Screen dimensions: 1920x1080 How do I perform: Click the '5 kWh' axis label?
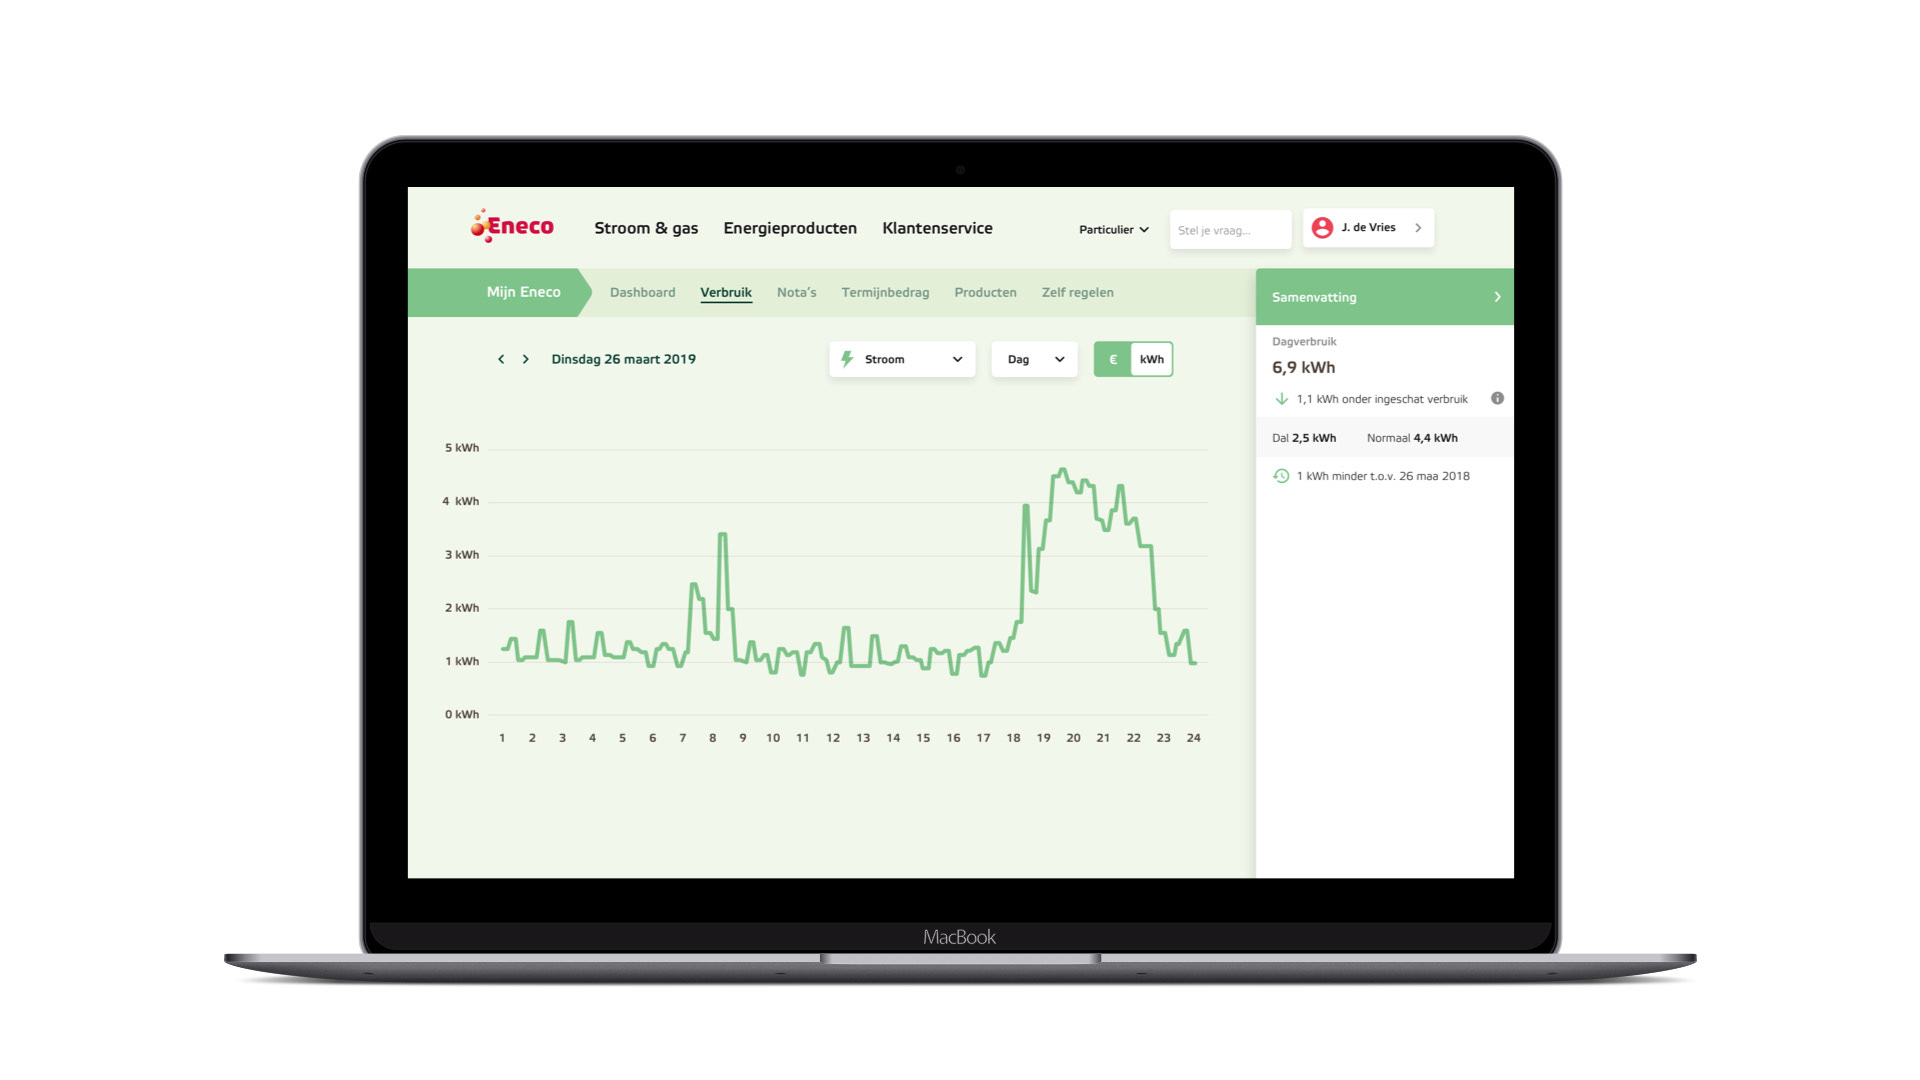coord(462,448)
